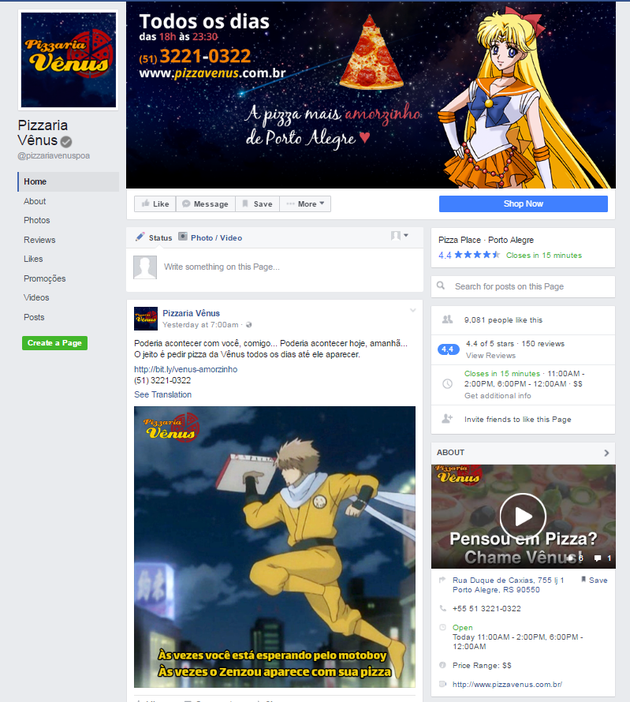Click Invite friends to like this Page

click(x=518, y=419)
